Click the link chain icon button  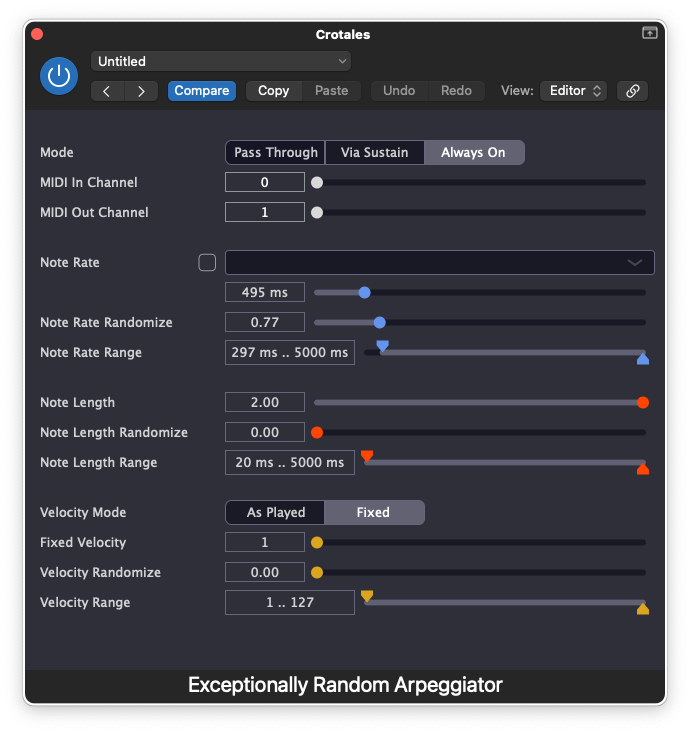632,91
